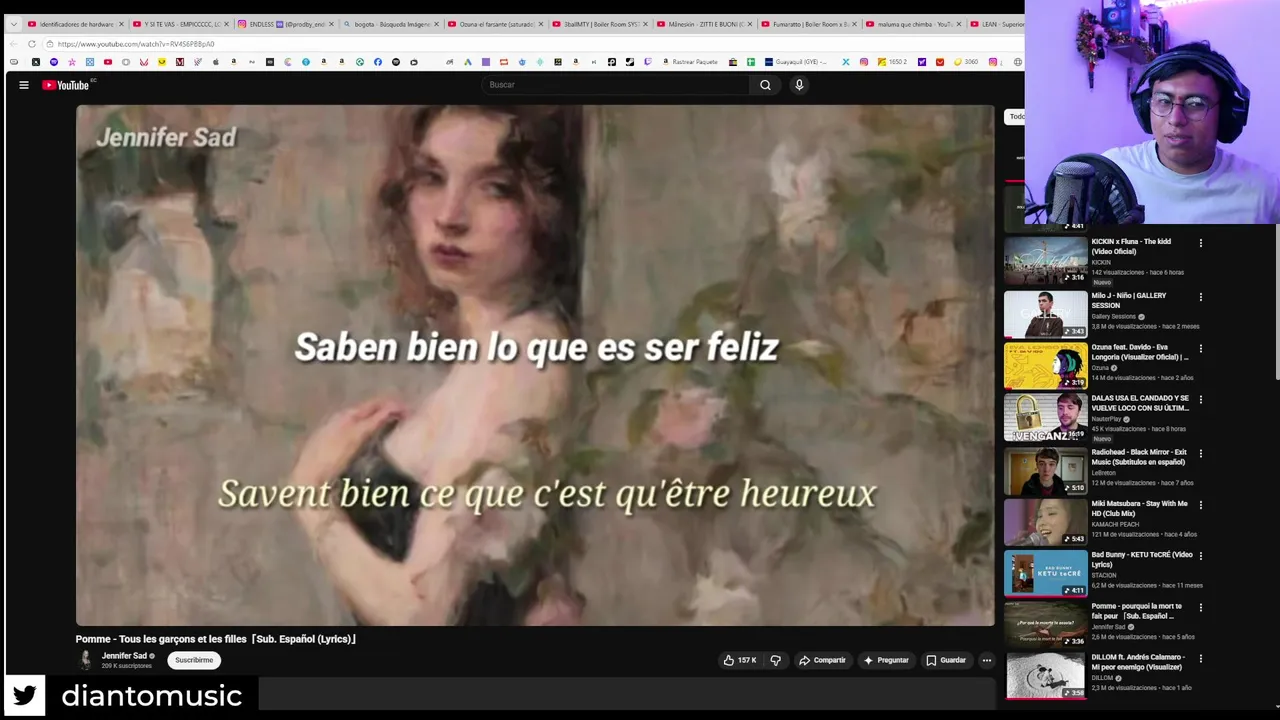1280x720 pixels.
Task: Open options menu for Radiohead video
Action: tap(1201, 454)
